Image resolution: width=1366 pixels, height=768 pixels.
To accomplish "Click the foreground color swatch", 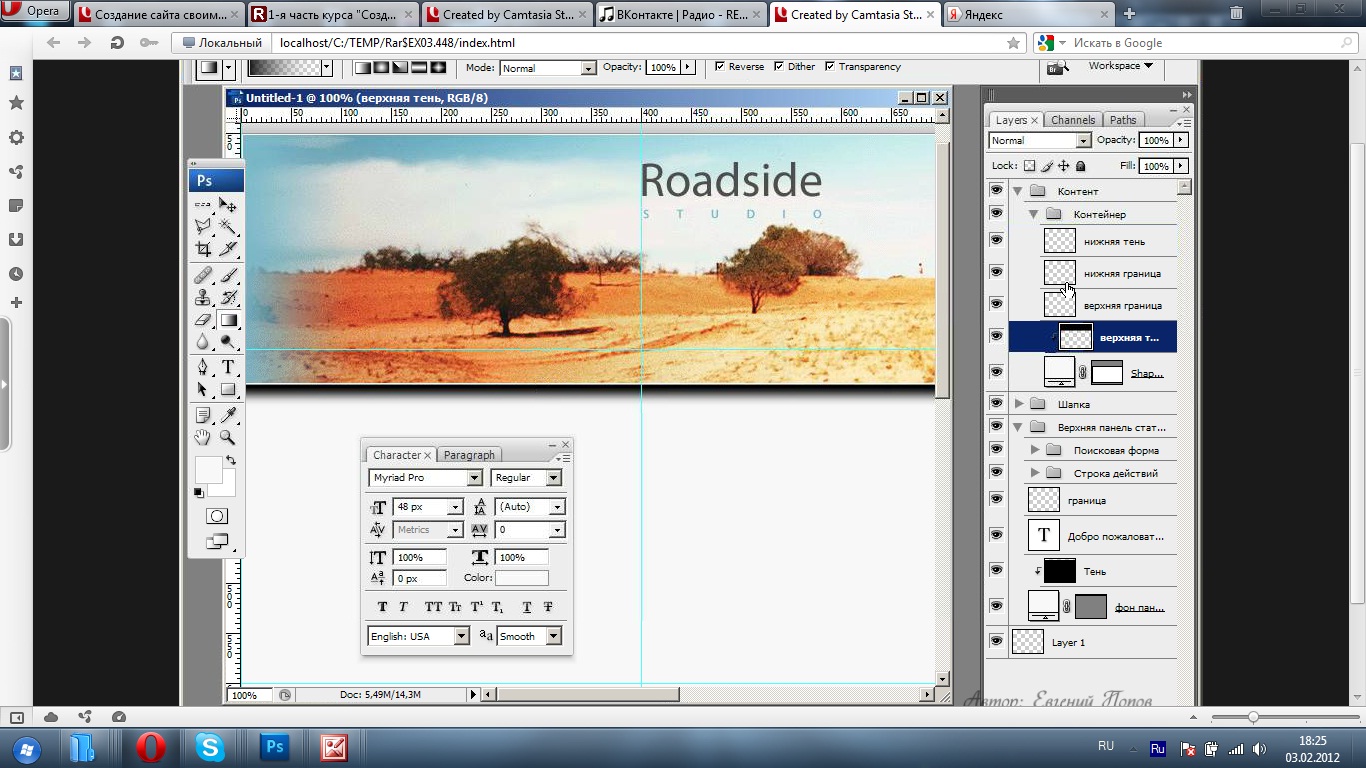I will (207, 470).
